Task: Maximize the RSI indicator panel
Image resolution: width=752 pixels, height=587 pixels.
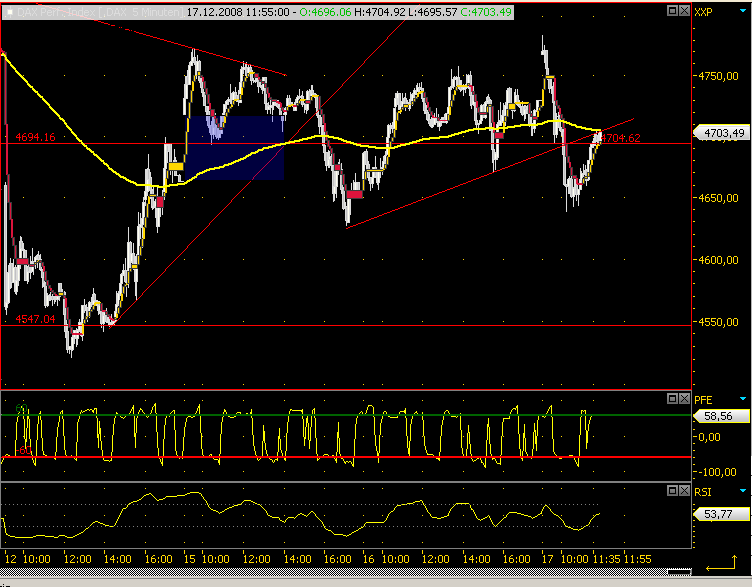Action: click(672, 491)
